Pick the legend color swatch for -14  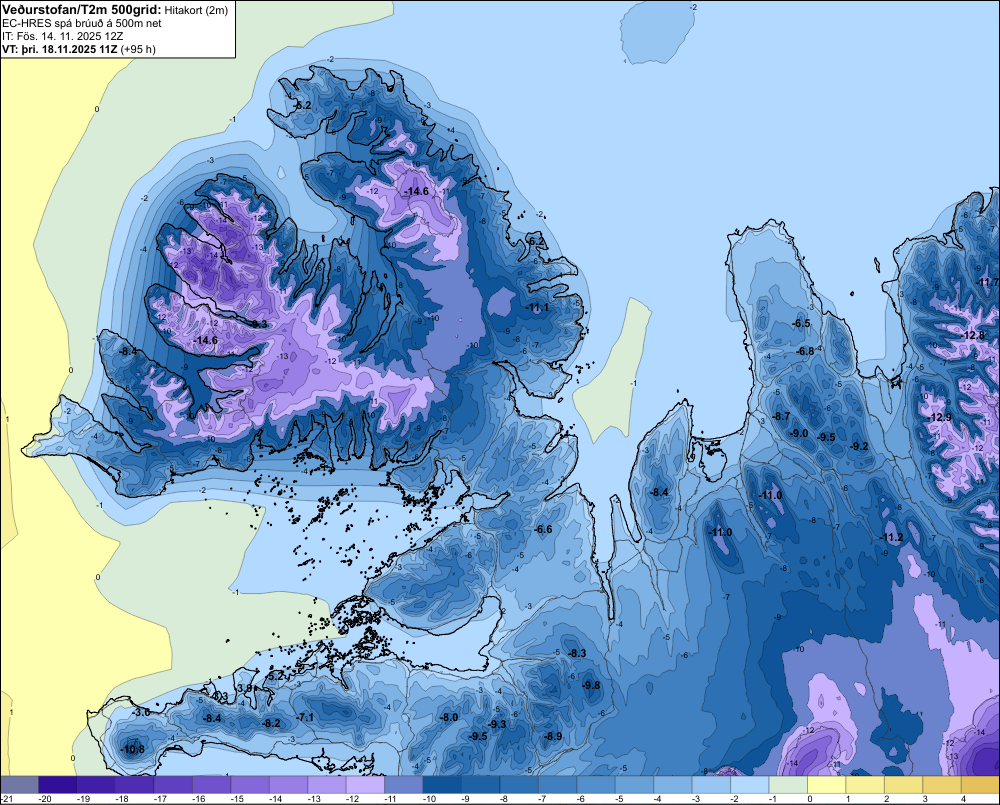point(288,785)
